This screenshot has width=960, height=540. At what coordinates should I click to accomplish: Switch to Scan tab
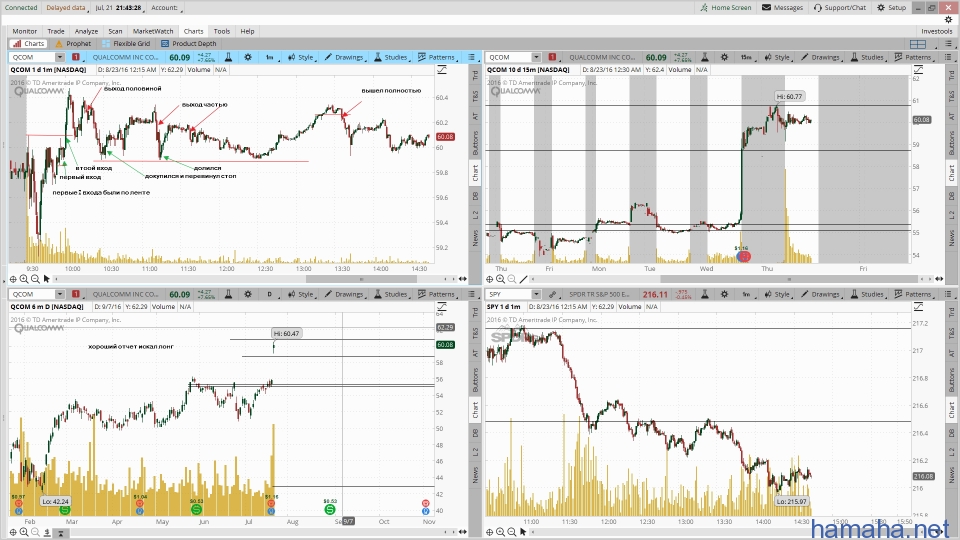click(115, 31)
